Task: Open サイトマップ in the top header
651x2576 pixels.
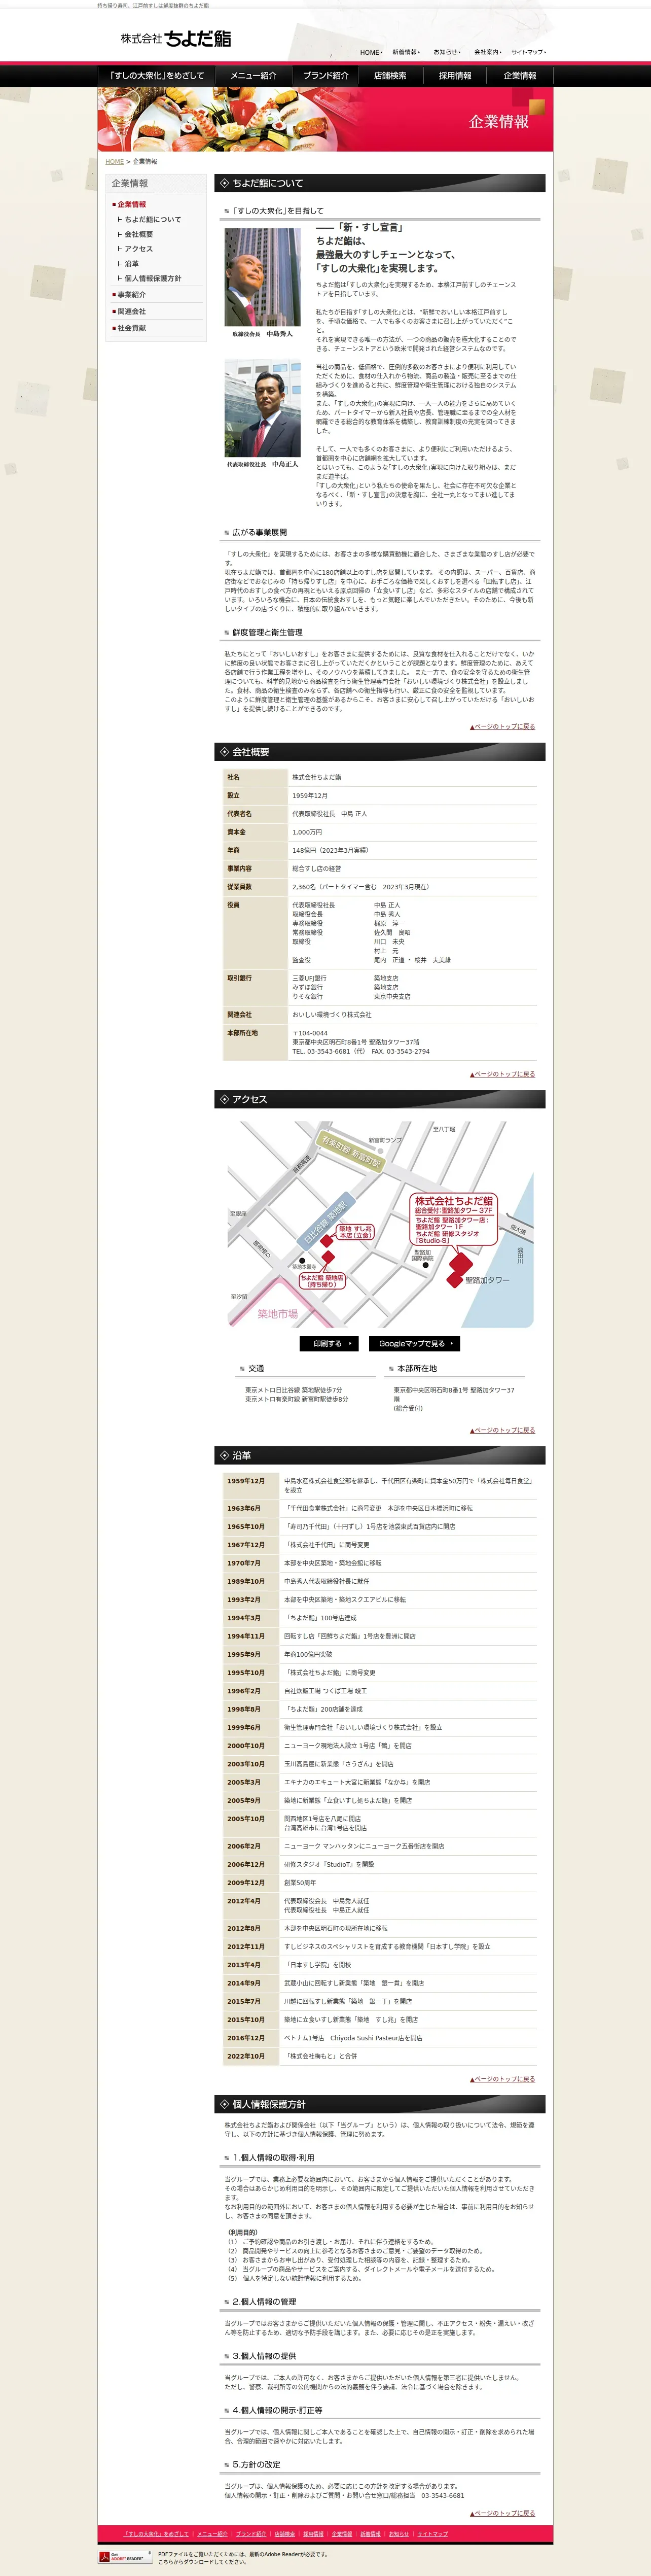Action: click(x=528, y=52)
